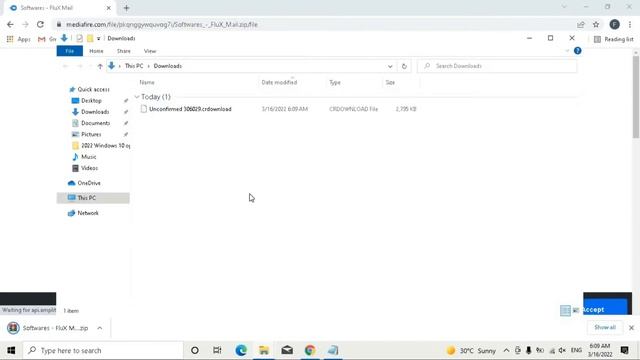Open the Chrome download item options arrow
Viewport: 640px width, 360px height.
[100, 328]
